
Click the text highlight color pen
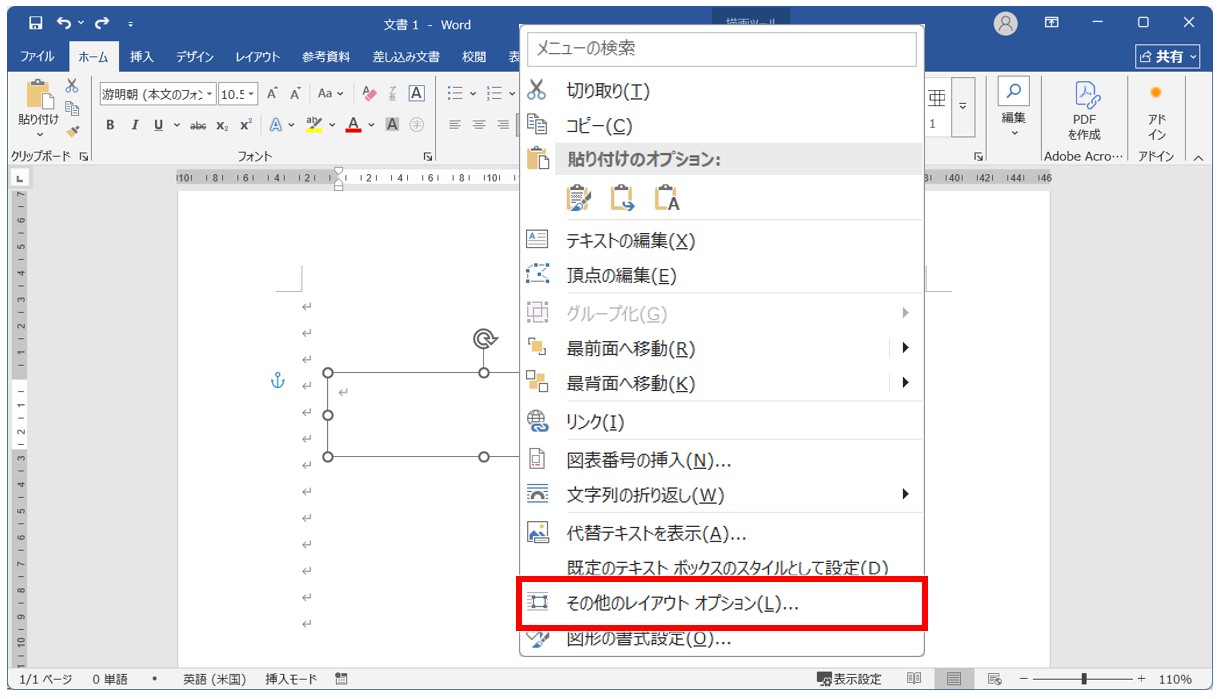coord(314,125)
